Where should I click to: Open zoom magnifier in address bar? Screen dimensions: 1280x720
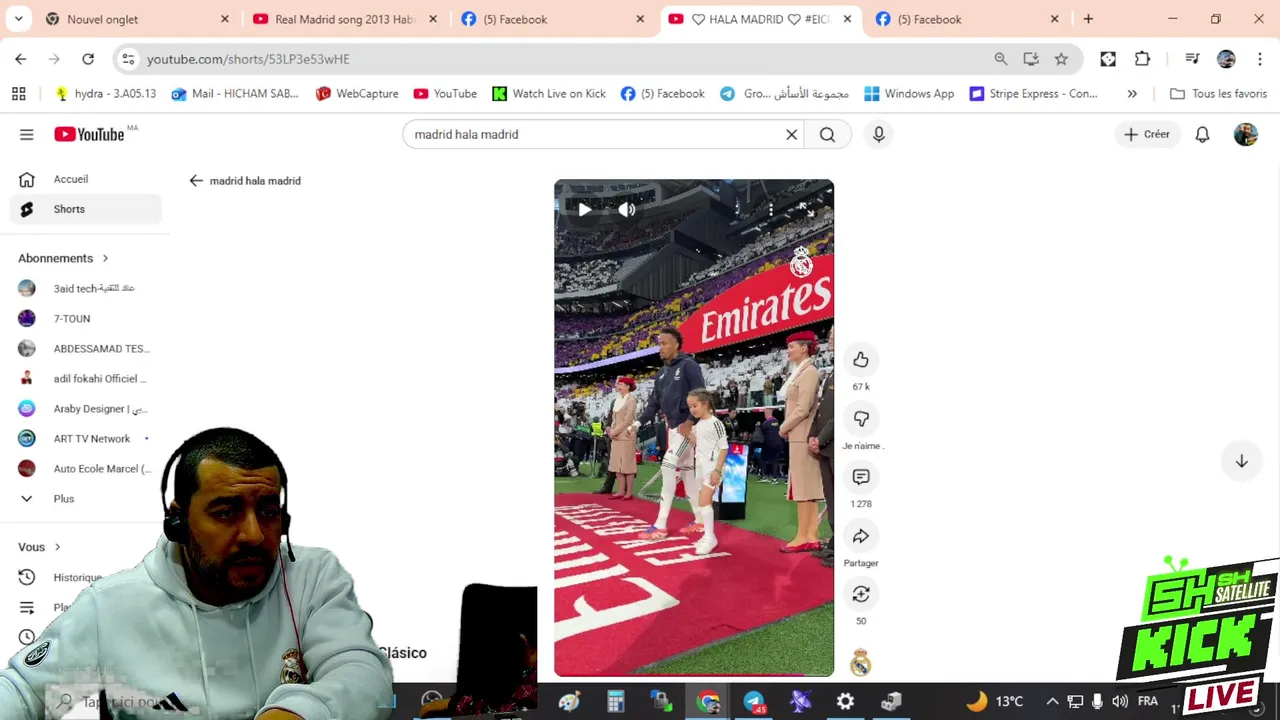coord(1001,59)
